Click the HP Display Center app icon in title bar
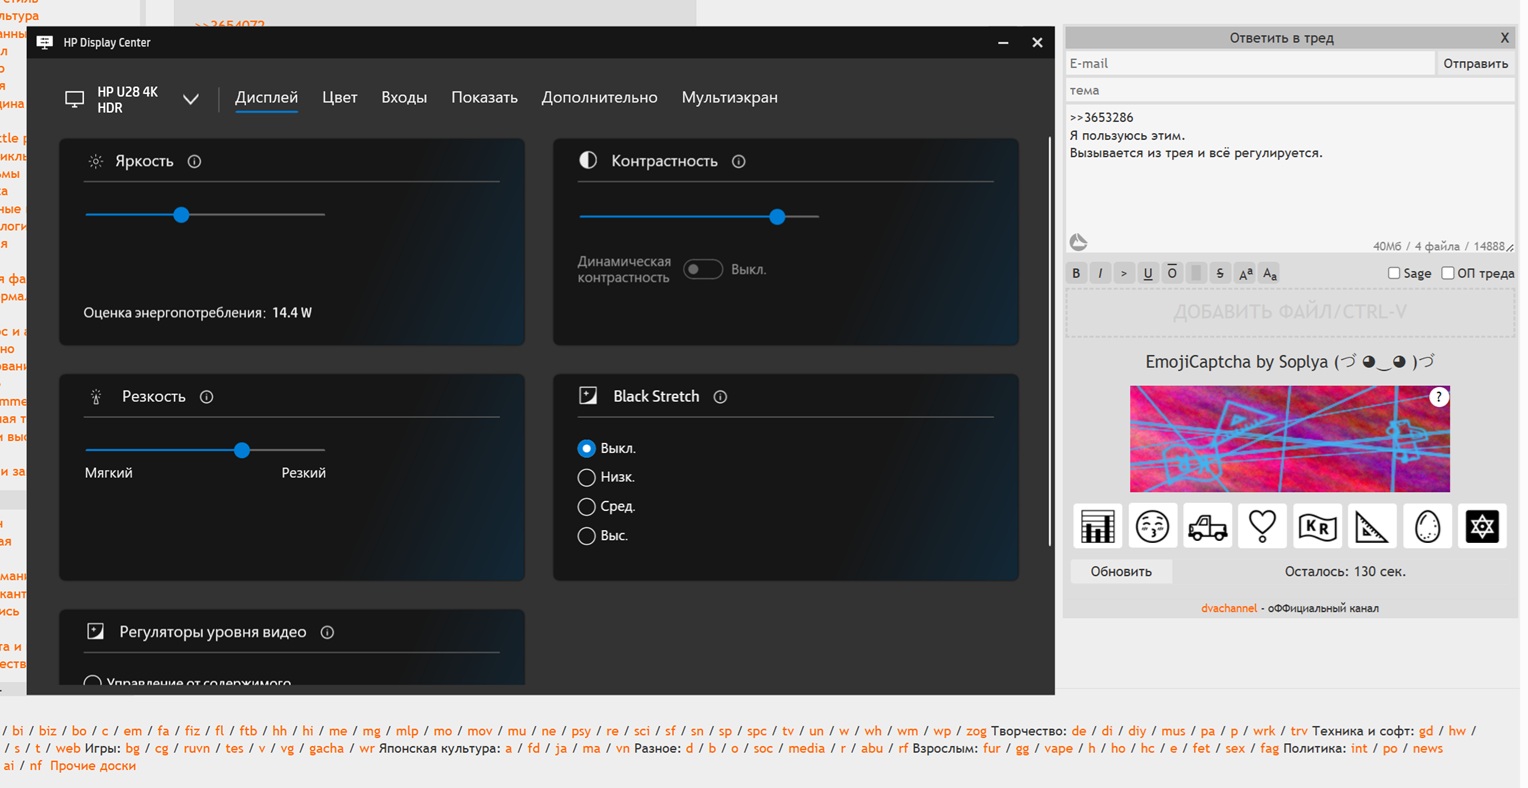This screenshot has width=1528, height=788. click(45, 42)
